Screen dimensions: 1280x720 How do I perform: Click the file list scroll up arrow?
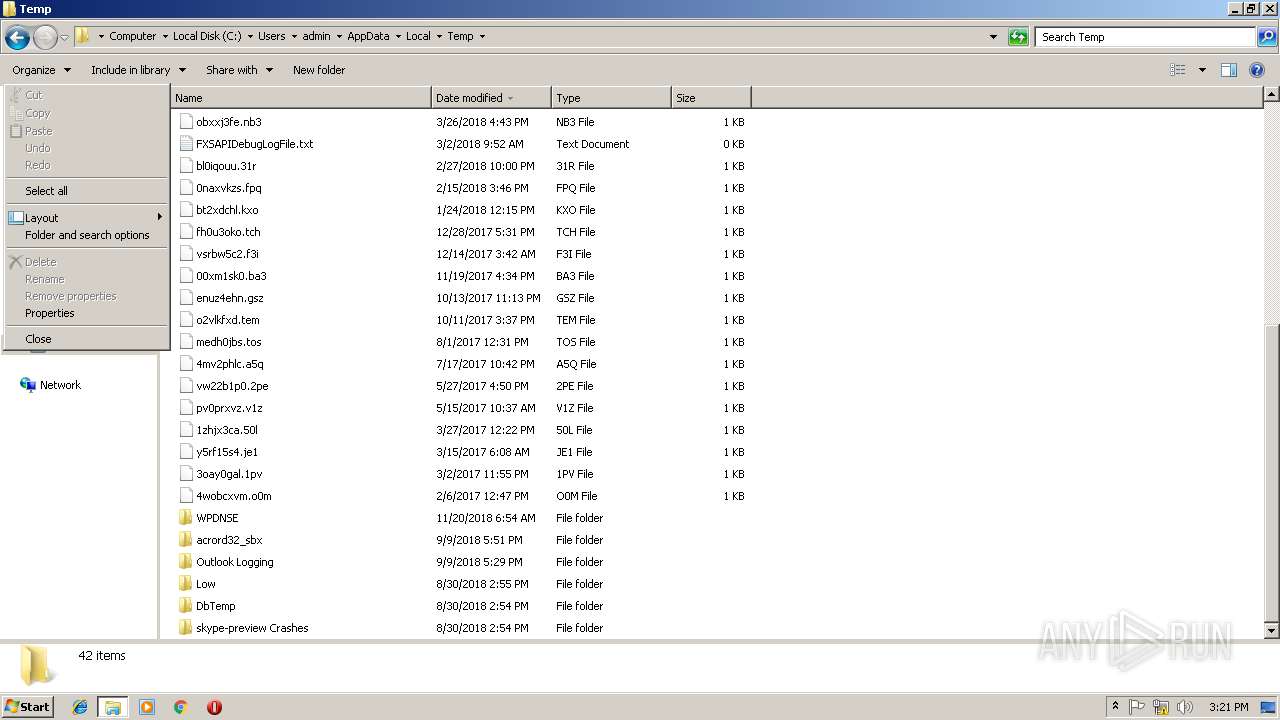pyautogui.click(x=1272, y=95)
